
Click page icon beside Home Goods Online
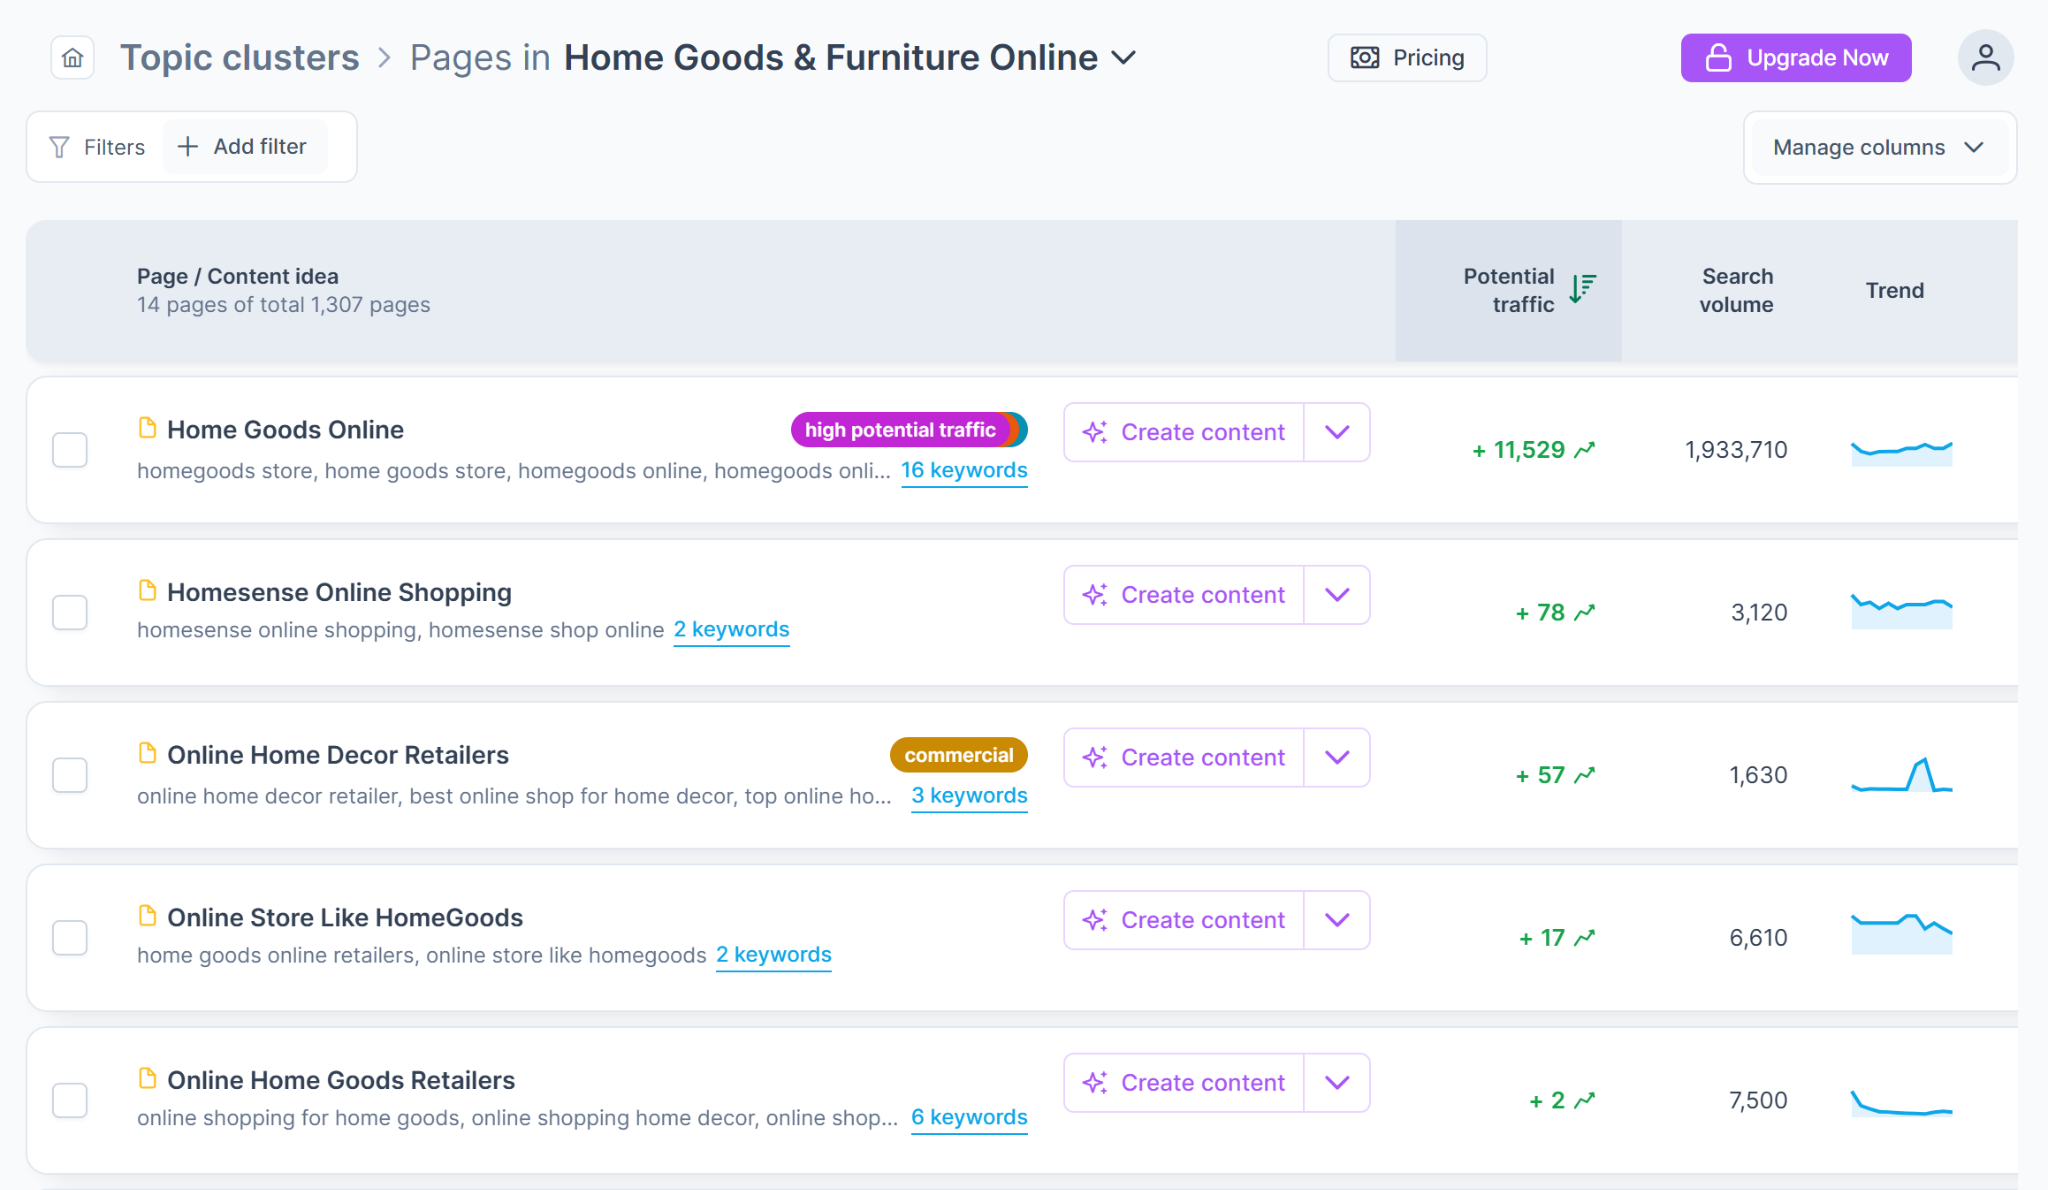tap(147, 428)
